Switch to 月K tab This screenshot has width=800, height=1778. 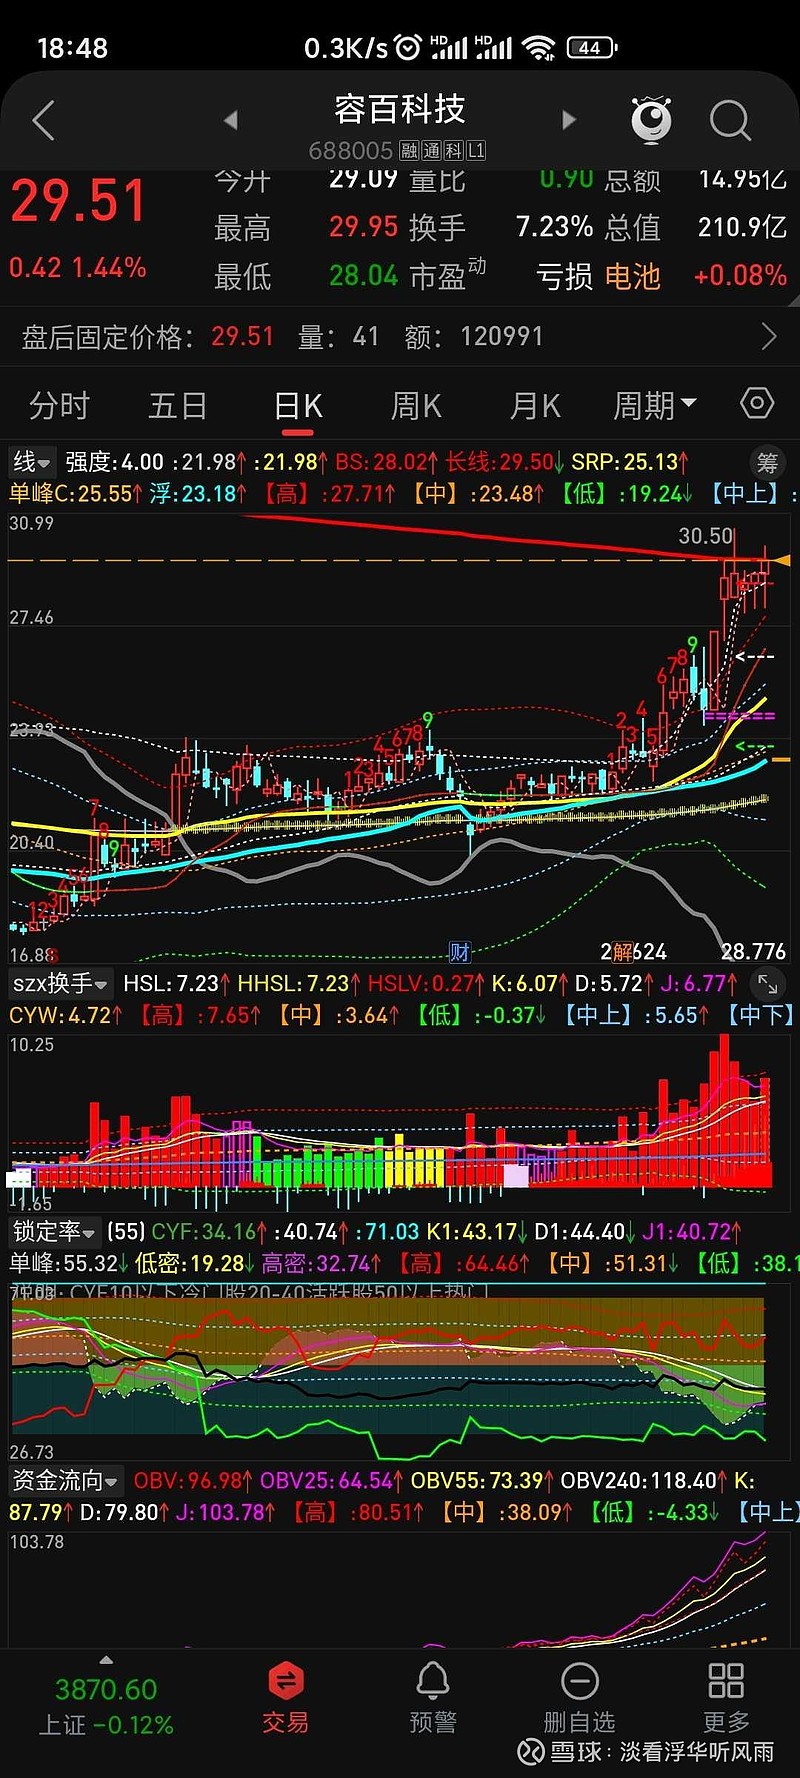pyautogui.click(x=535, y=405)
